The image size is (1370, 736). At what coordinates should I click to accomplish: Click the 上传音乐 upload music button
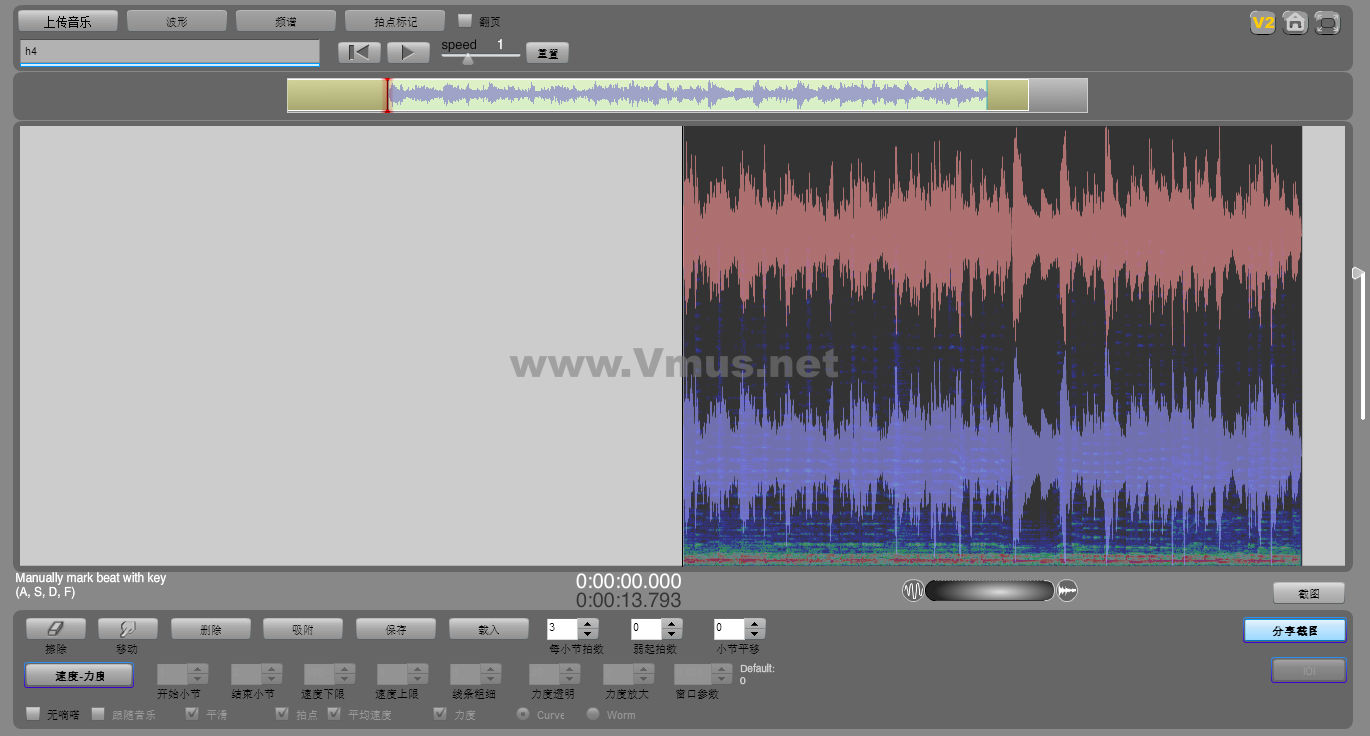coord(67,21)
